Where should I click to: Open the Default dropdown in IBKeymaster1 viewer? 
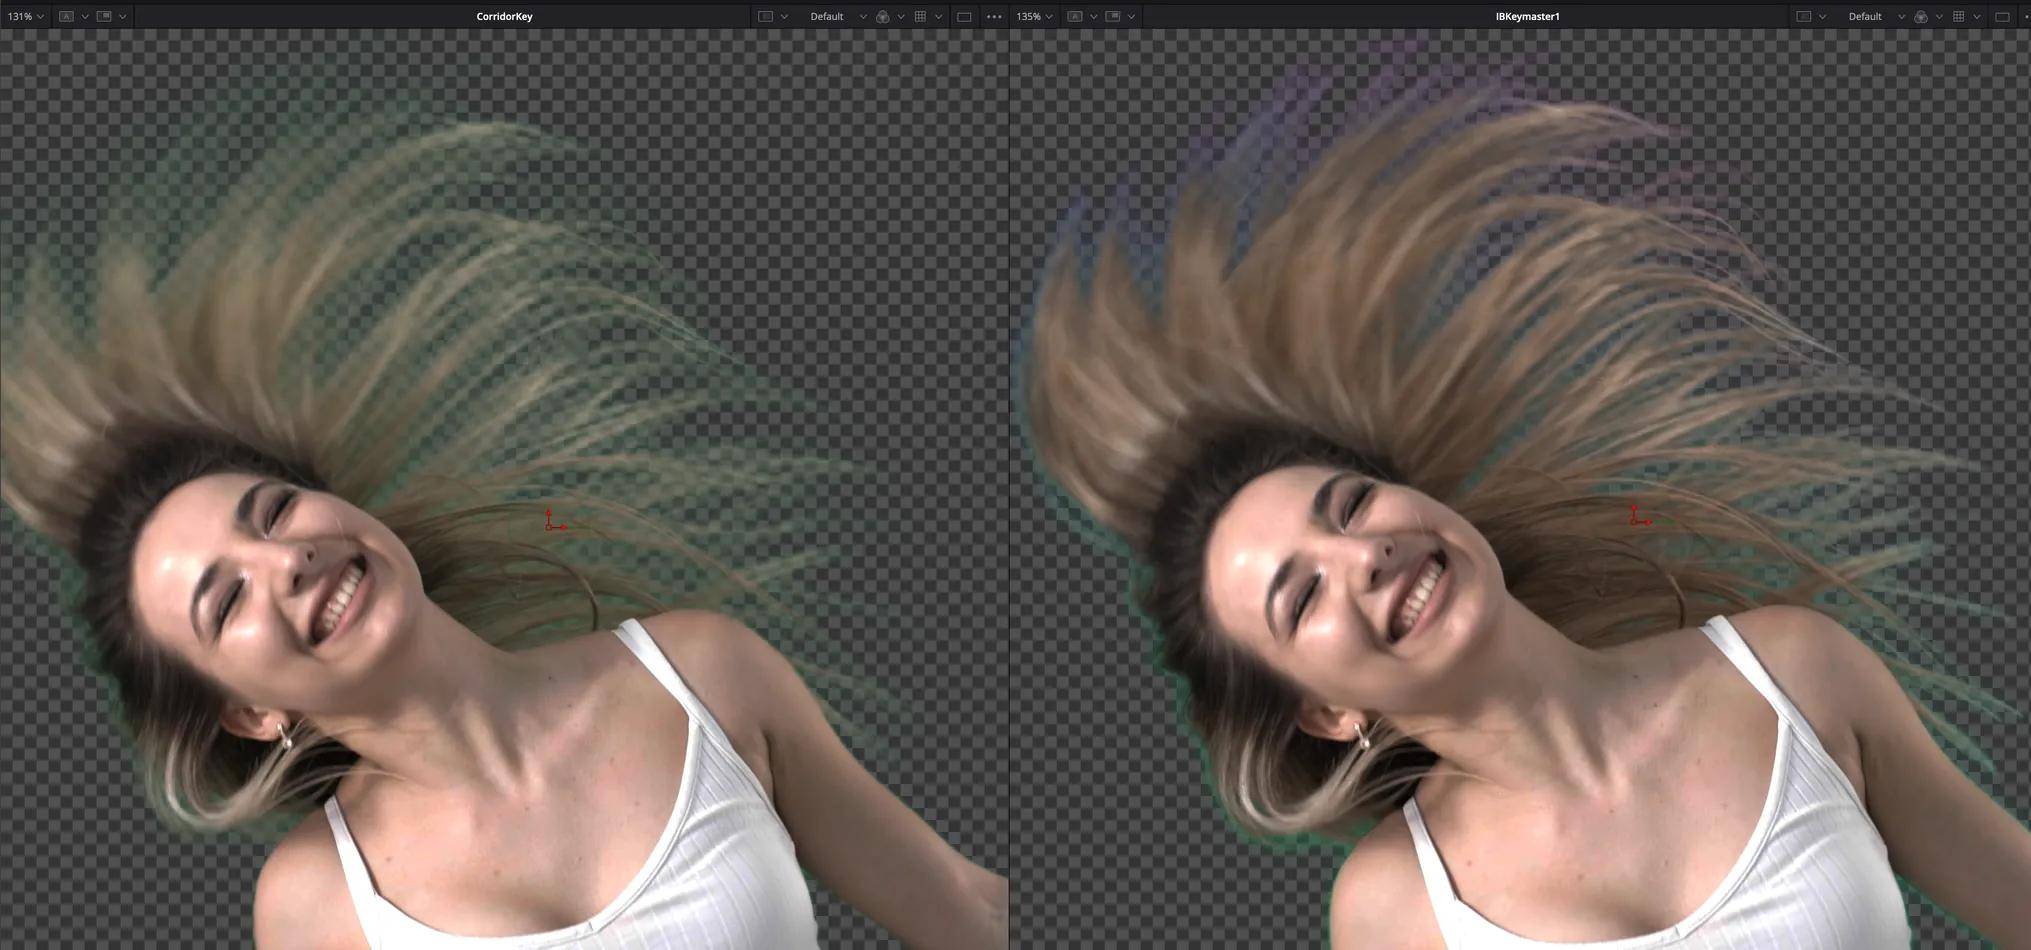(1876, 16)
